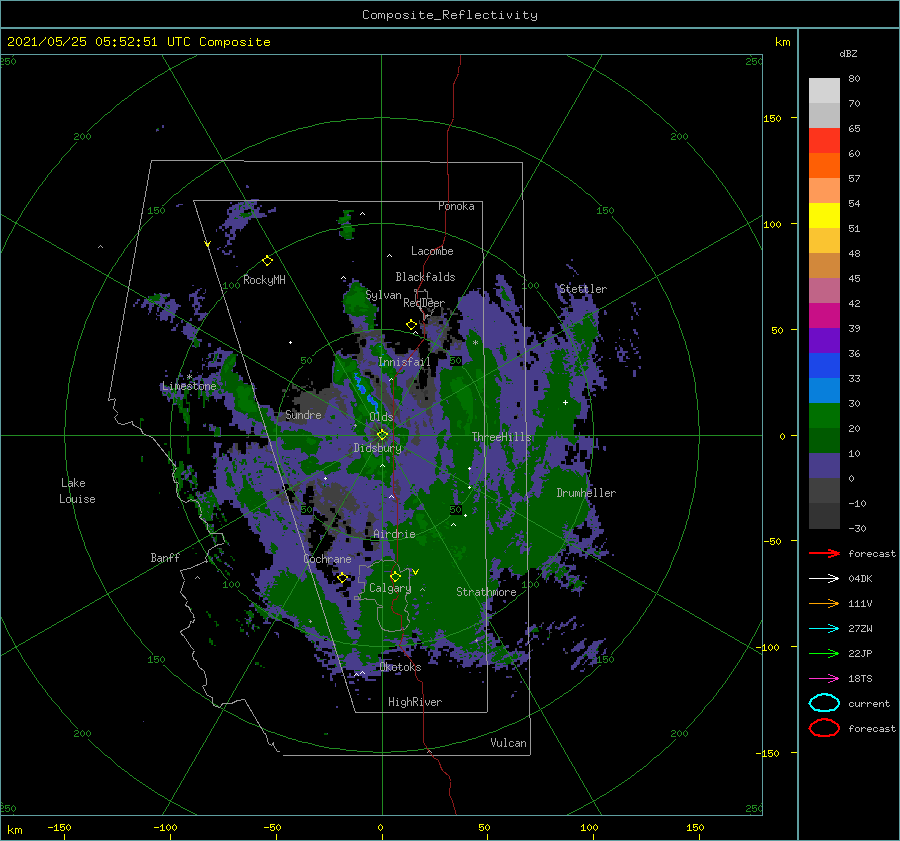Pick the blue 36-33 dBZ swatch
The image size is (900, 841).
point(824,365)
